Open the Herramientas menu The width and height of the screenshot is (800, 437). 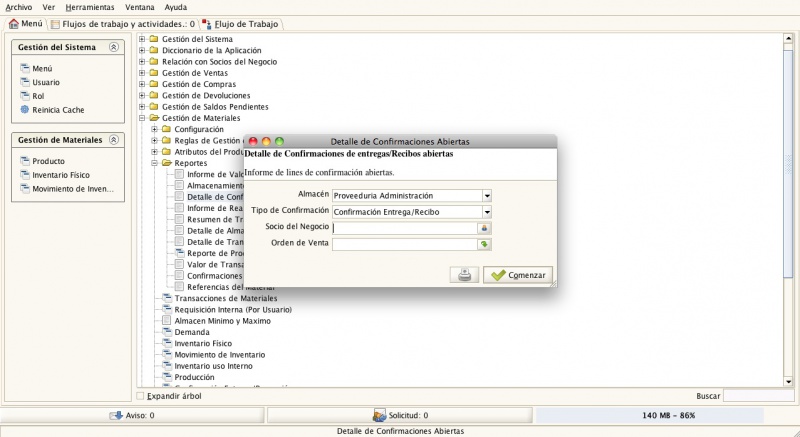coord(90,7)
